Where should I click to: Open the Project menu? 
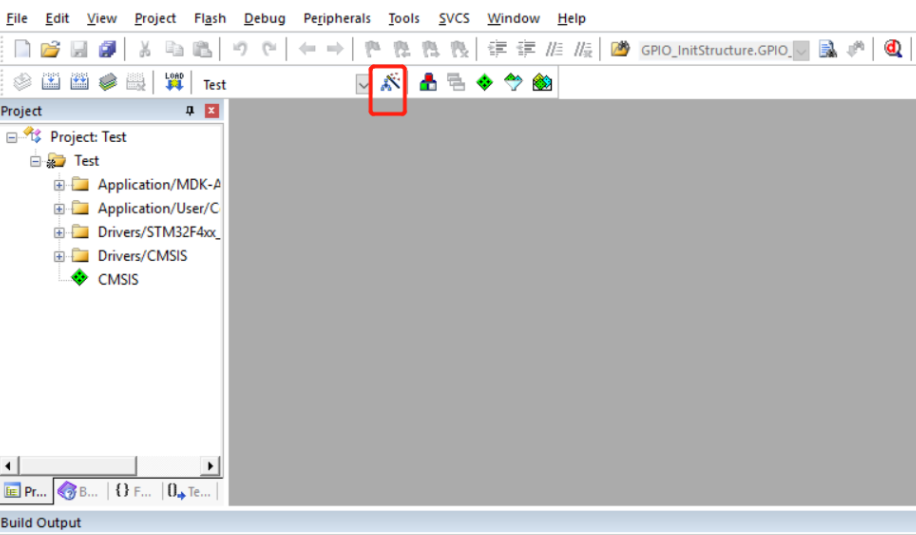pyautogui.click(x=155, y=19)
